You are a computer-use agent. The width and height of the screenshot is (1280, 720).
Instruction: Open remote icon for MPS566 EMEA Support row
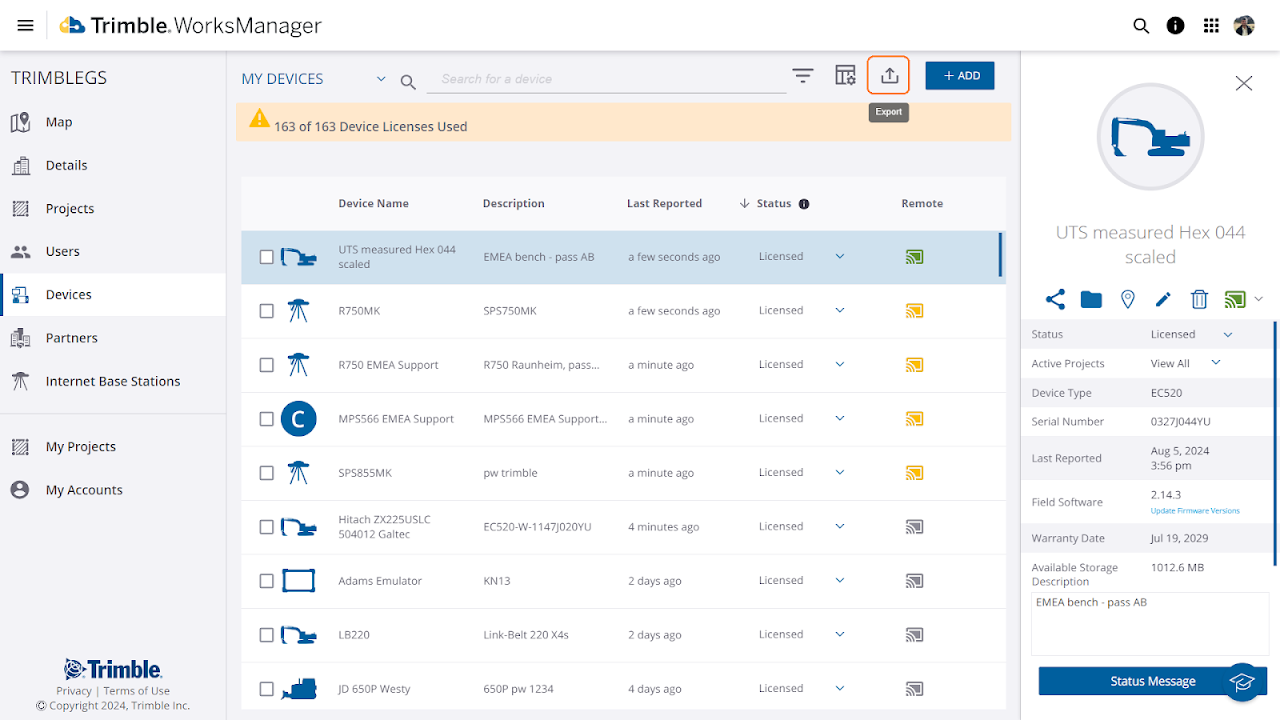[914, 419]
